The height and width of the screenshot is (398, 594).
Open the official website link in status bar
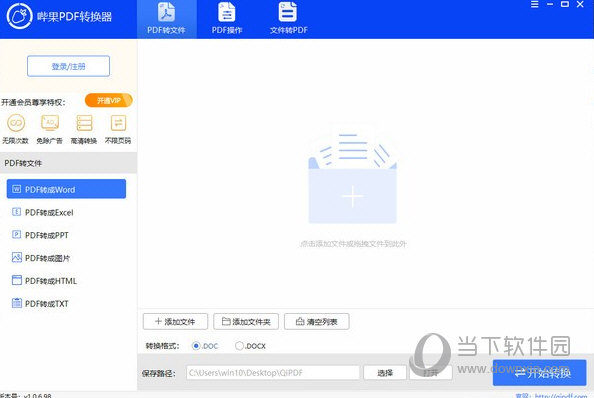[561, 395]
